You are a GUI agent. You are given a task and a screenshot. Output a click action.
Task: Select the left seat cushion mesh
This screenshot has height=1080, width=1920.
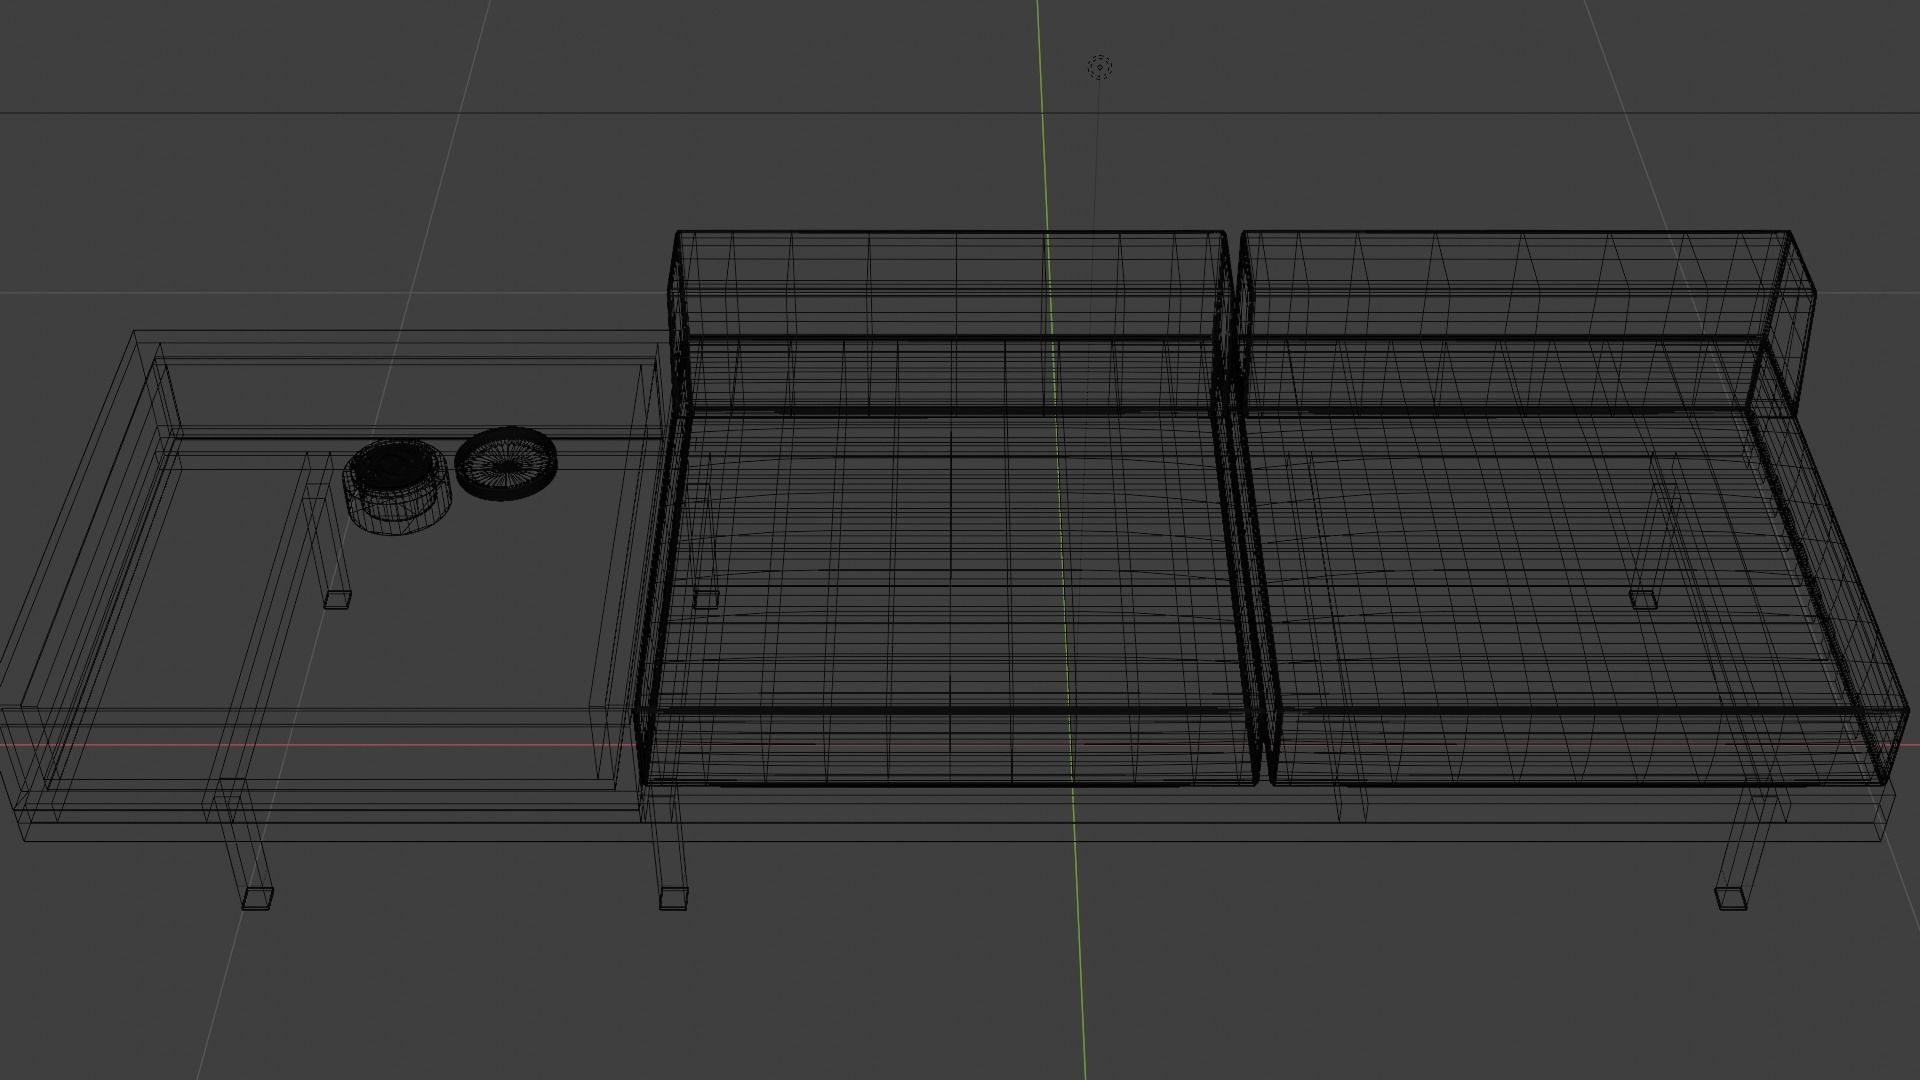pos(948,600)
